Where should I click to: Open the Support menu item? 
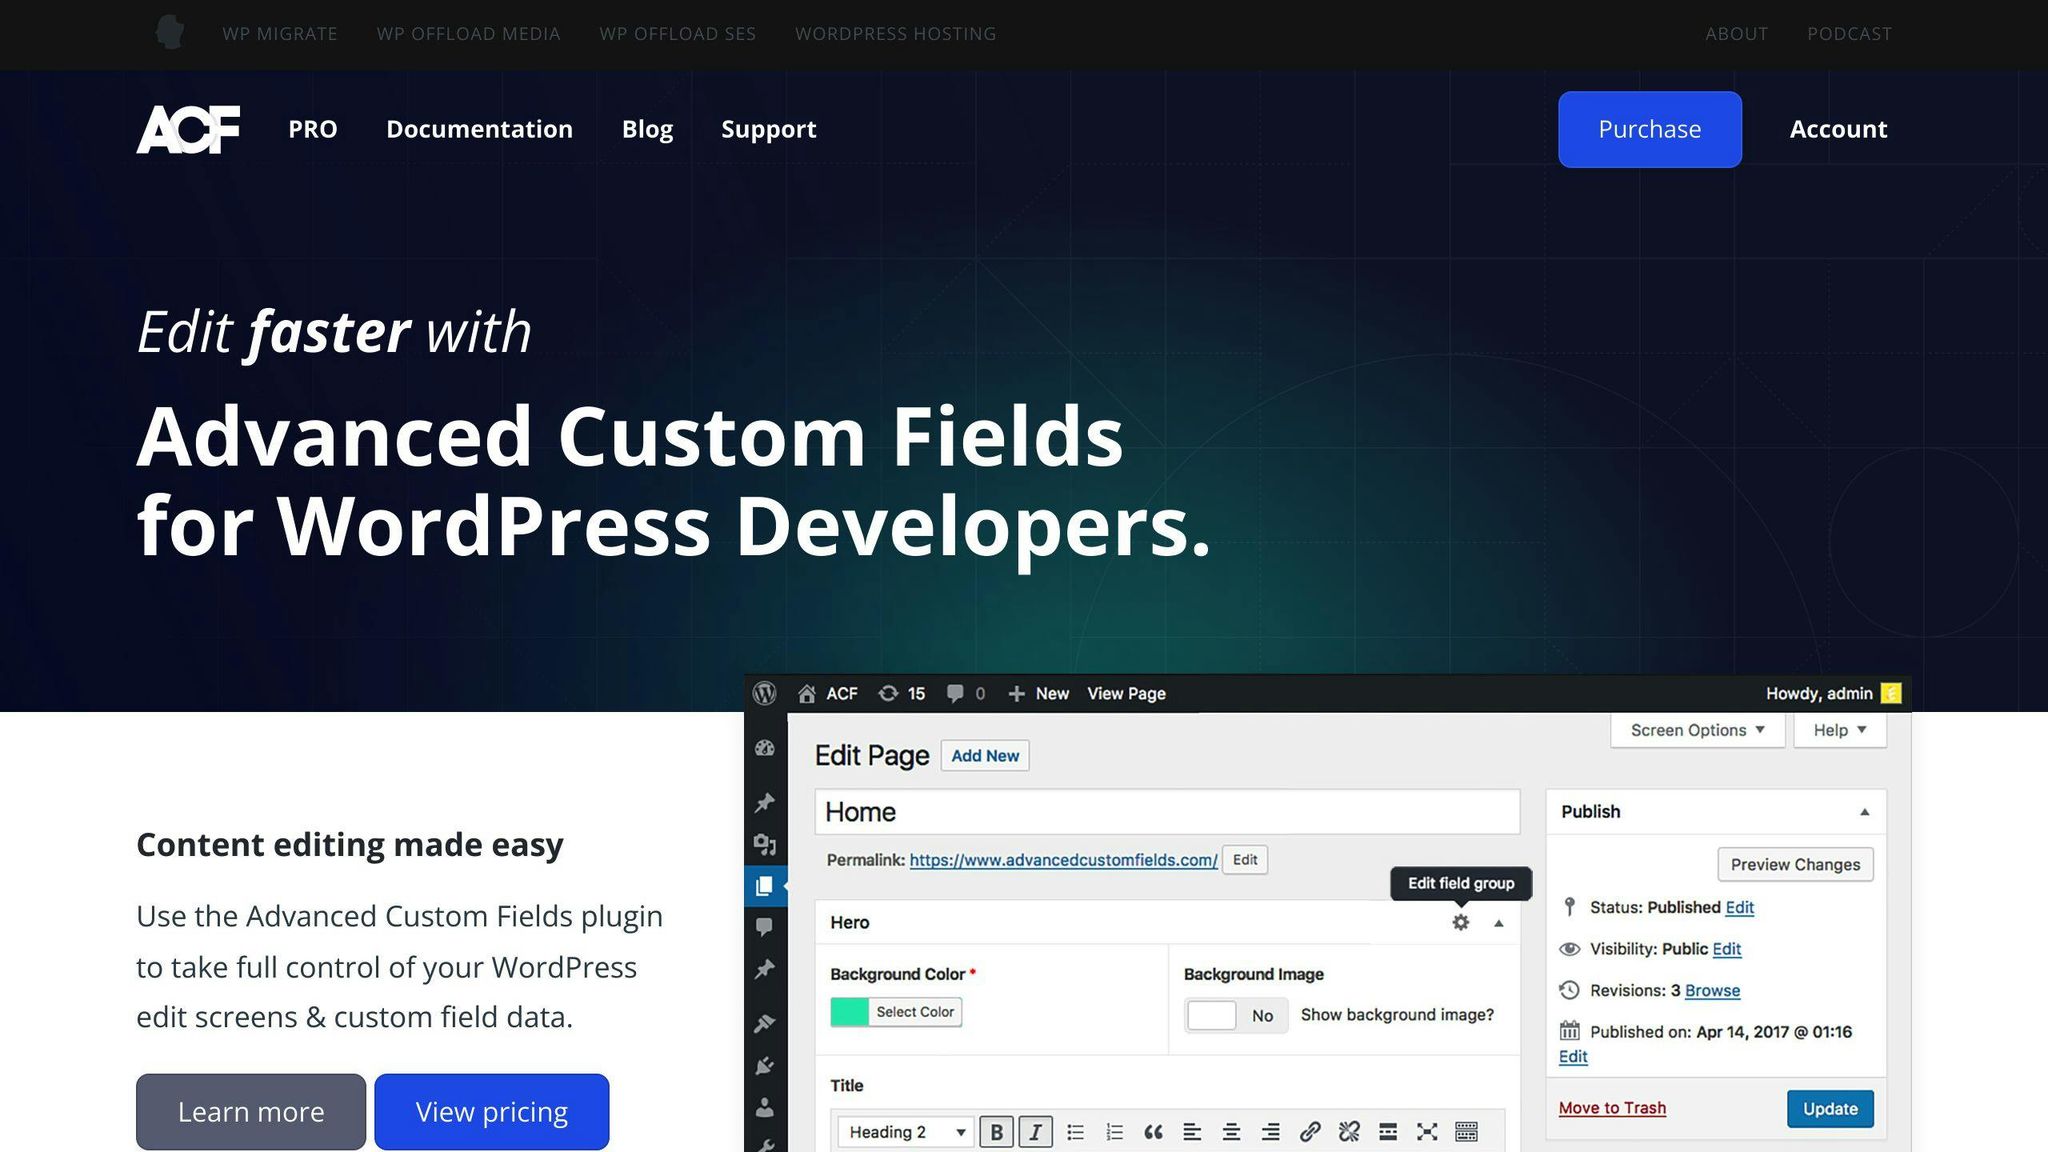point(769,129)
